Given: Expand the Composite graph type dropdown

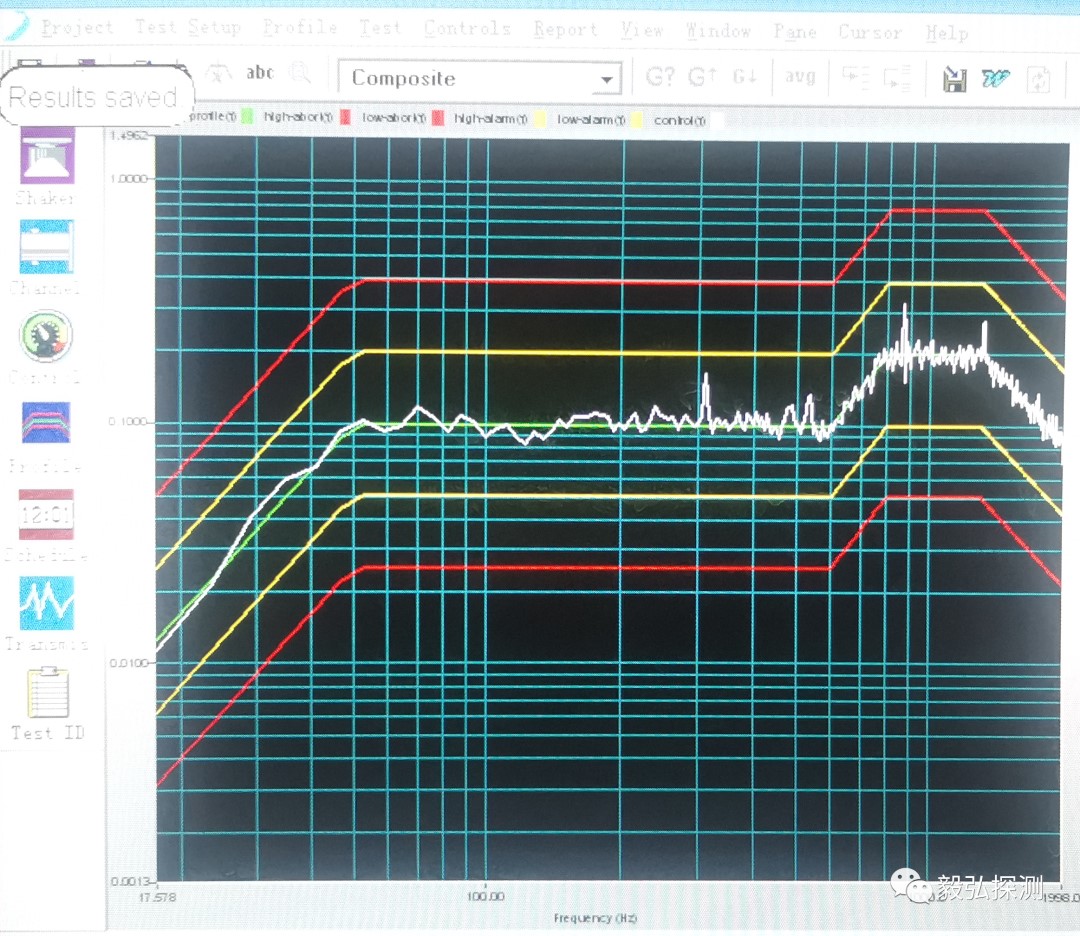Looking at the screenshot, I should [605, 80].
